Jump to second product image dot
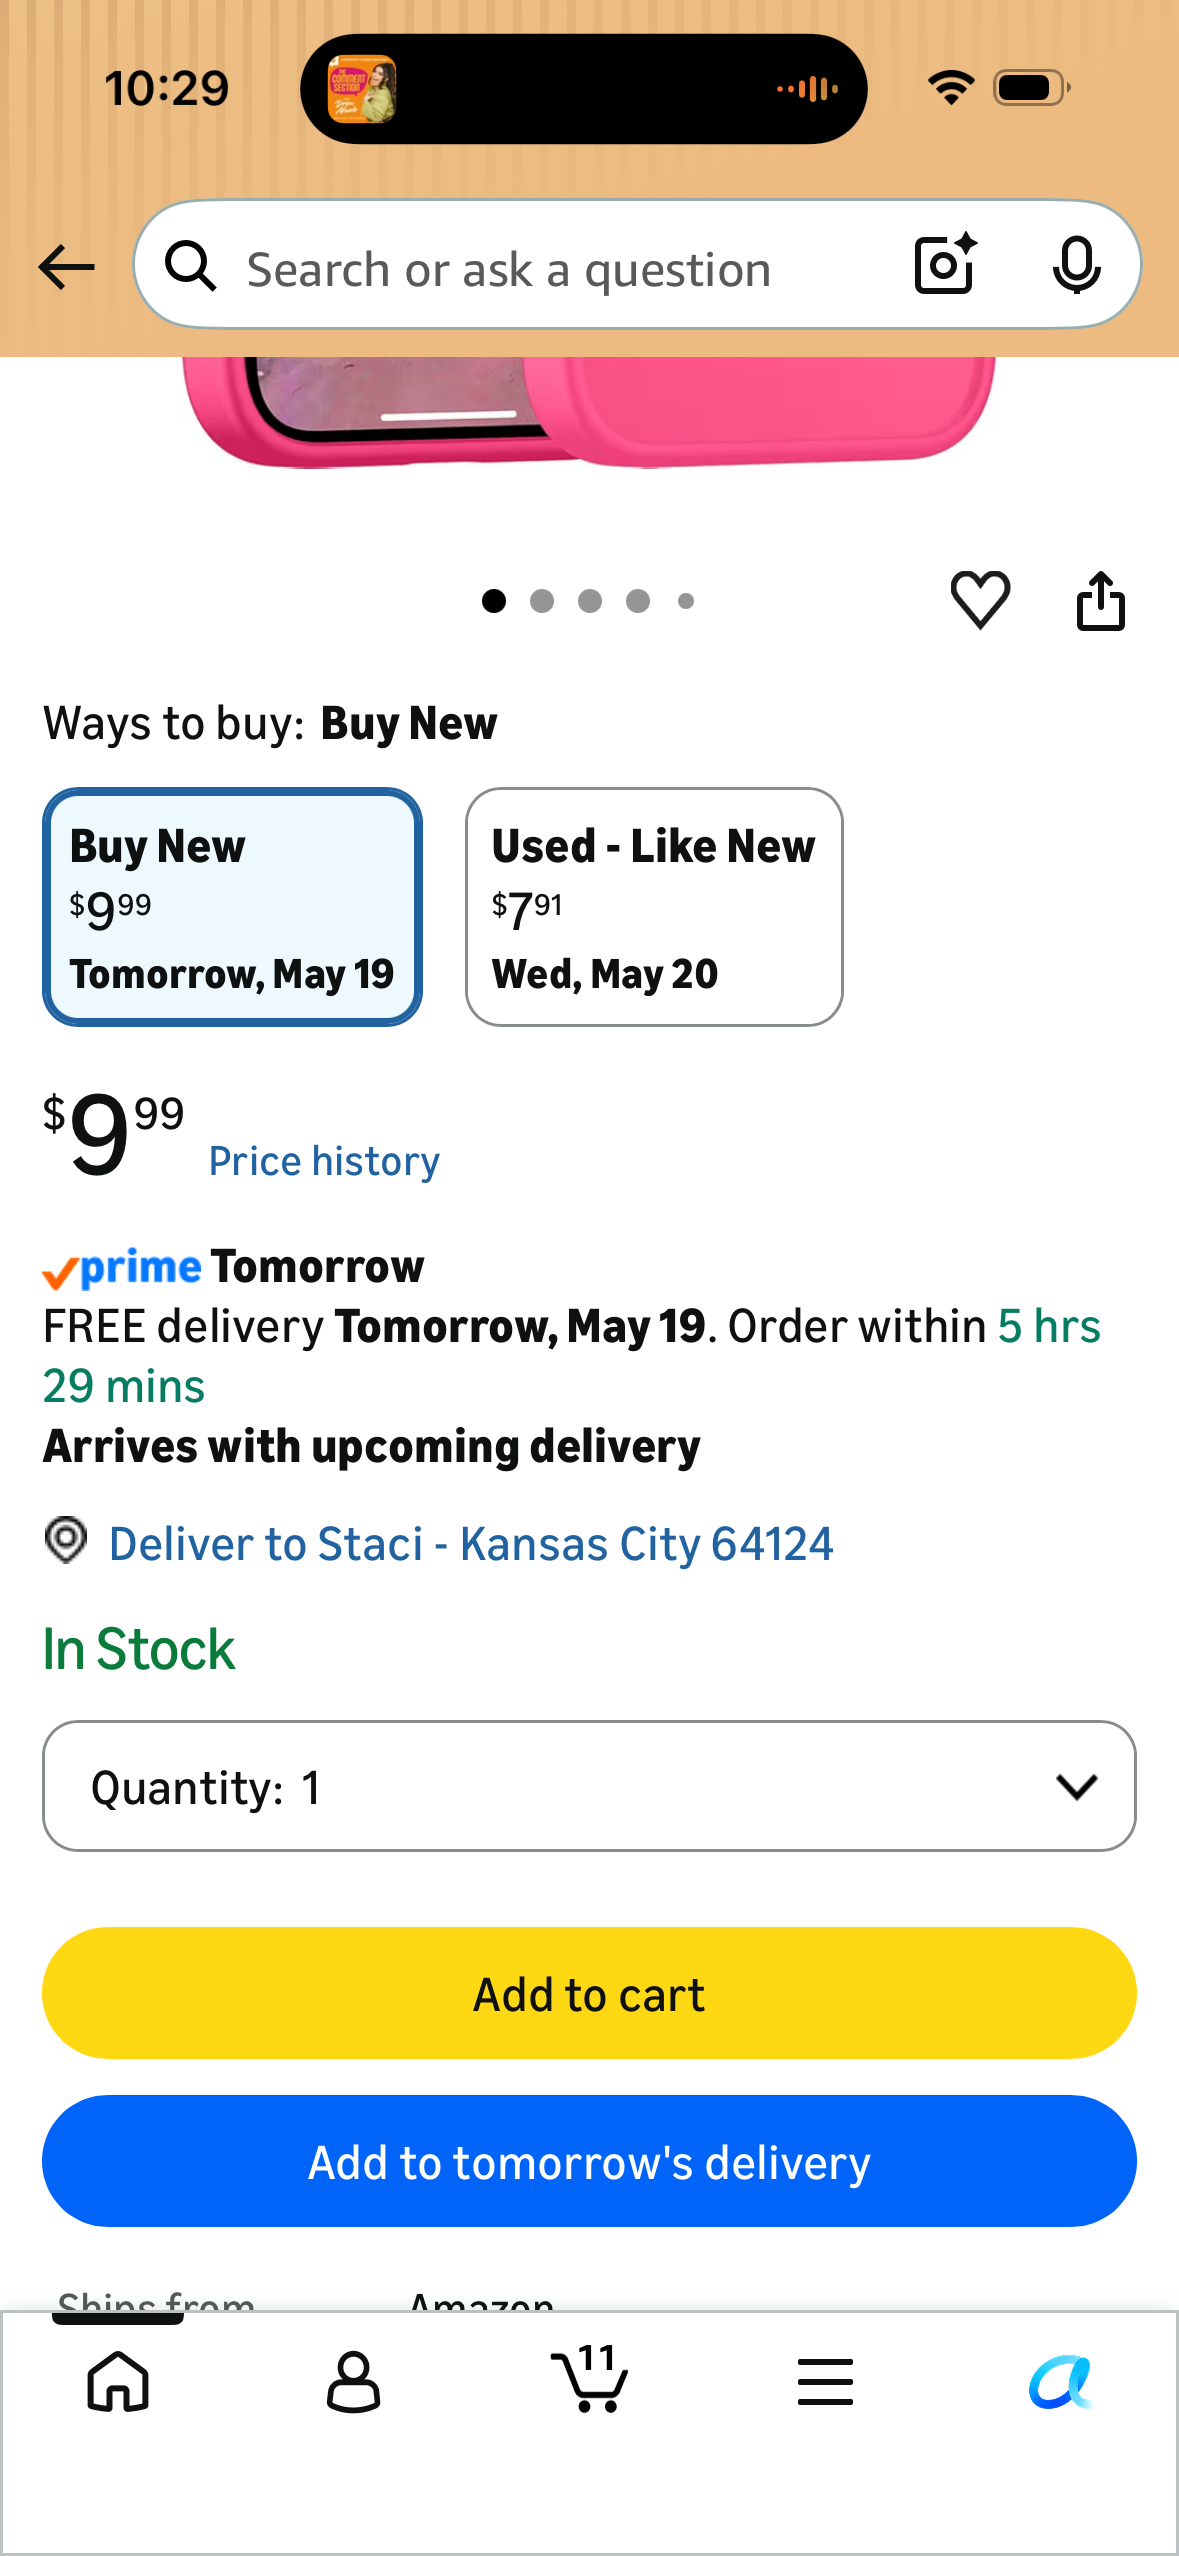This screenshot has width=1179, height=2556. 542,601
